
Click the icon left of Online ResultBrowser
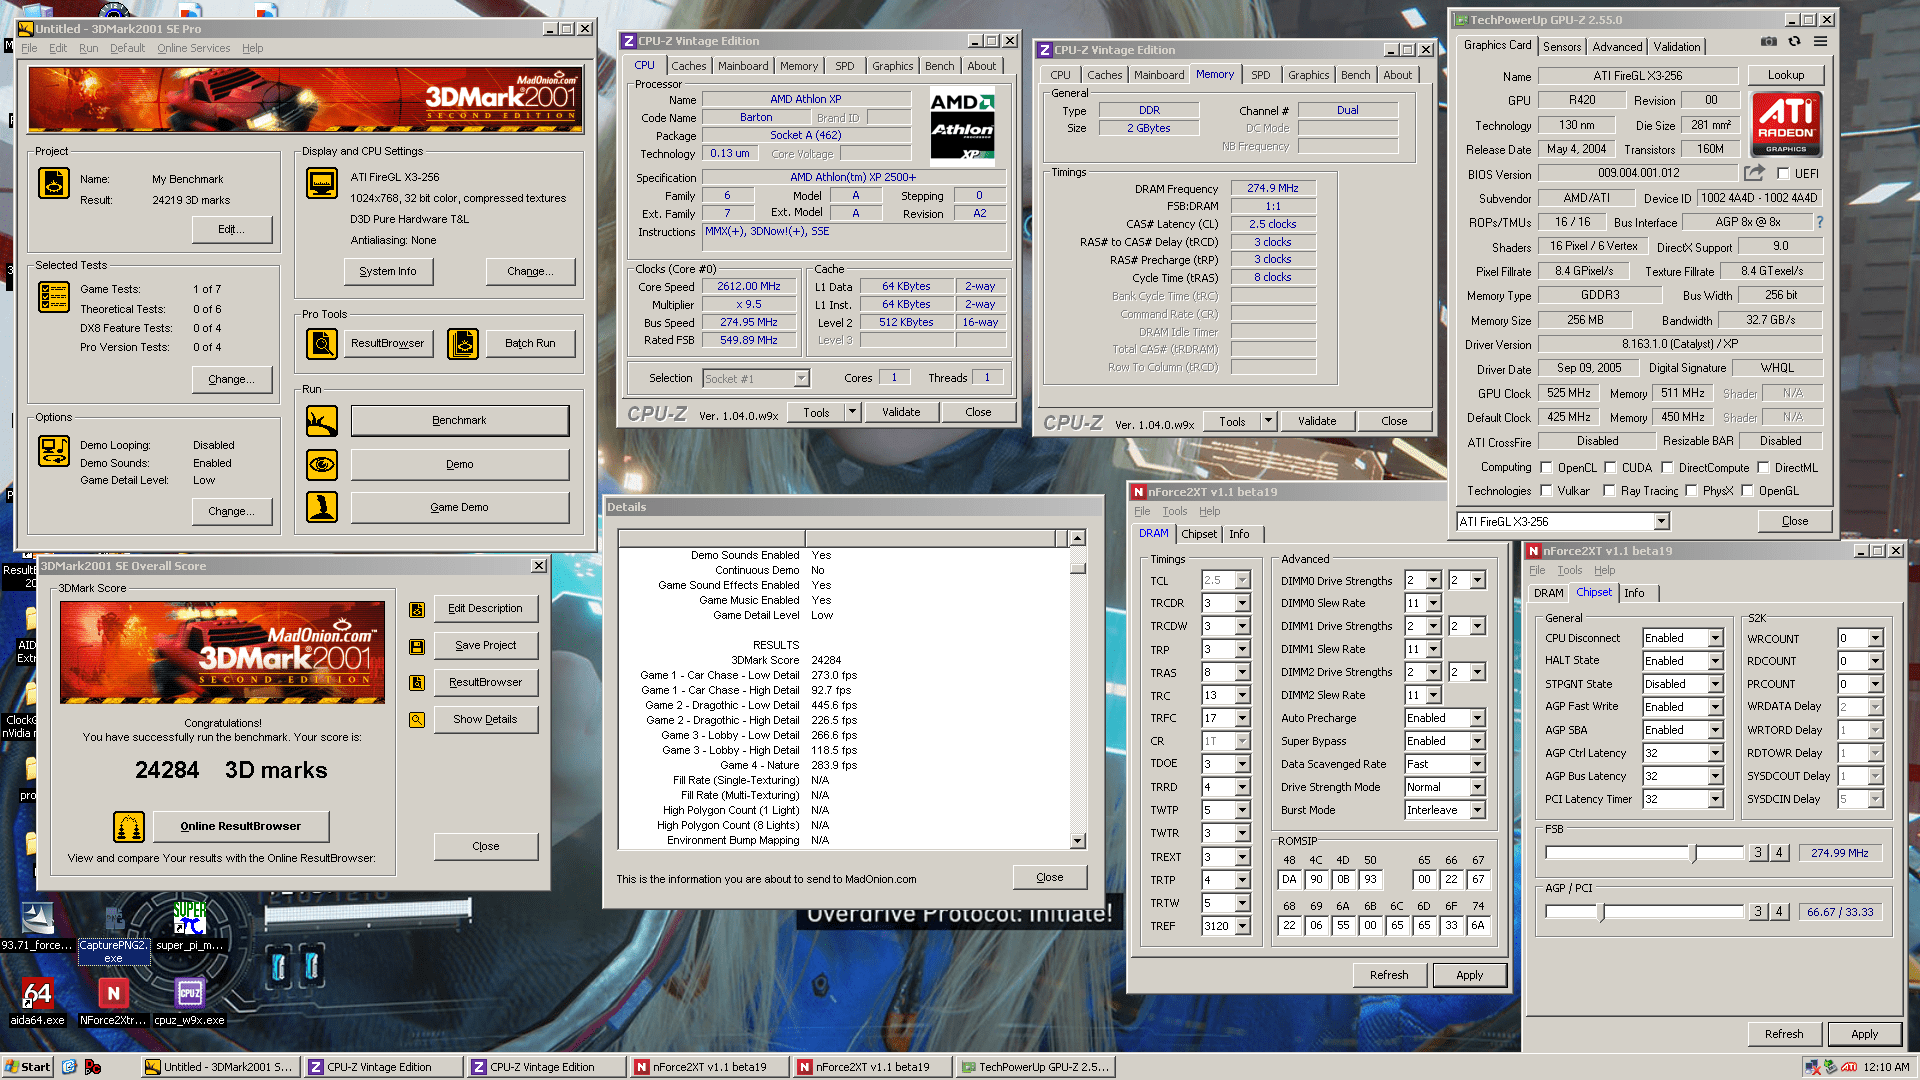129,827
